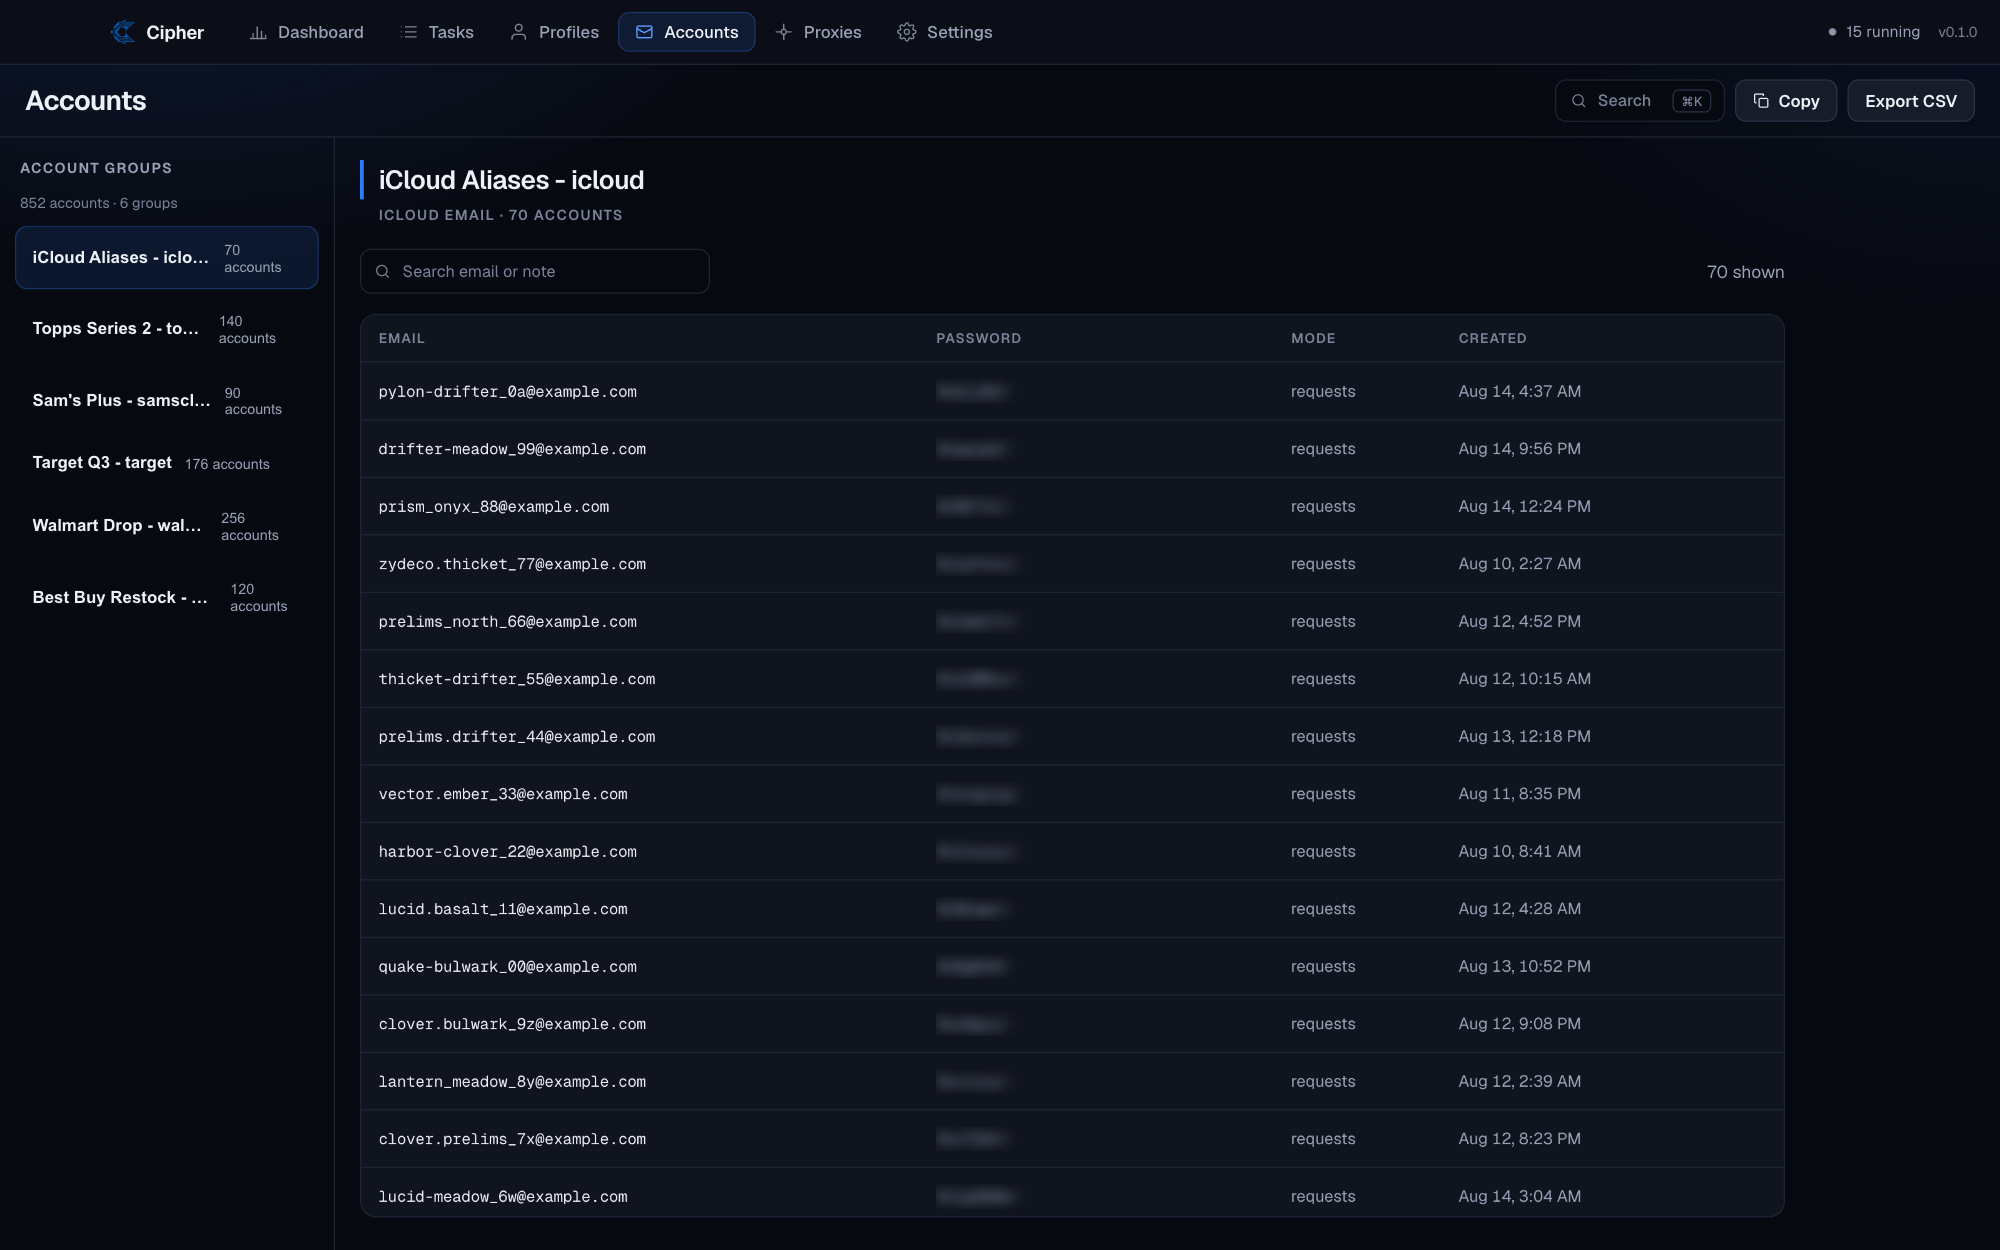
Task: Select iCloud Aliases account group
Action: point(167,258)
